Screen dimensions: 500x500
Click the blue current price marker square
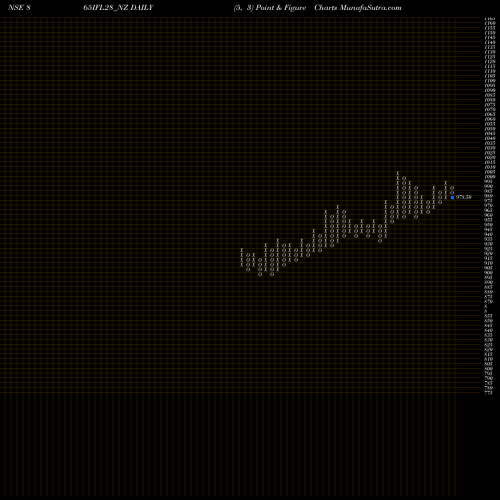point(452,197)
